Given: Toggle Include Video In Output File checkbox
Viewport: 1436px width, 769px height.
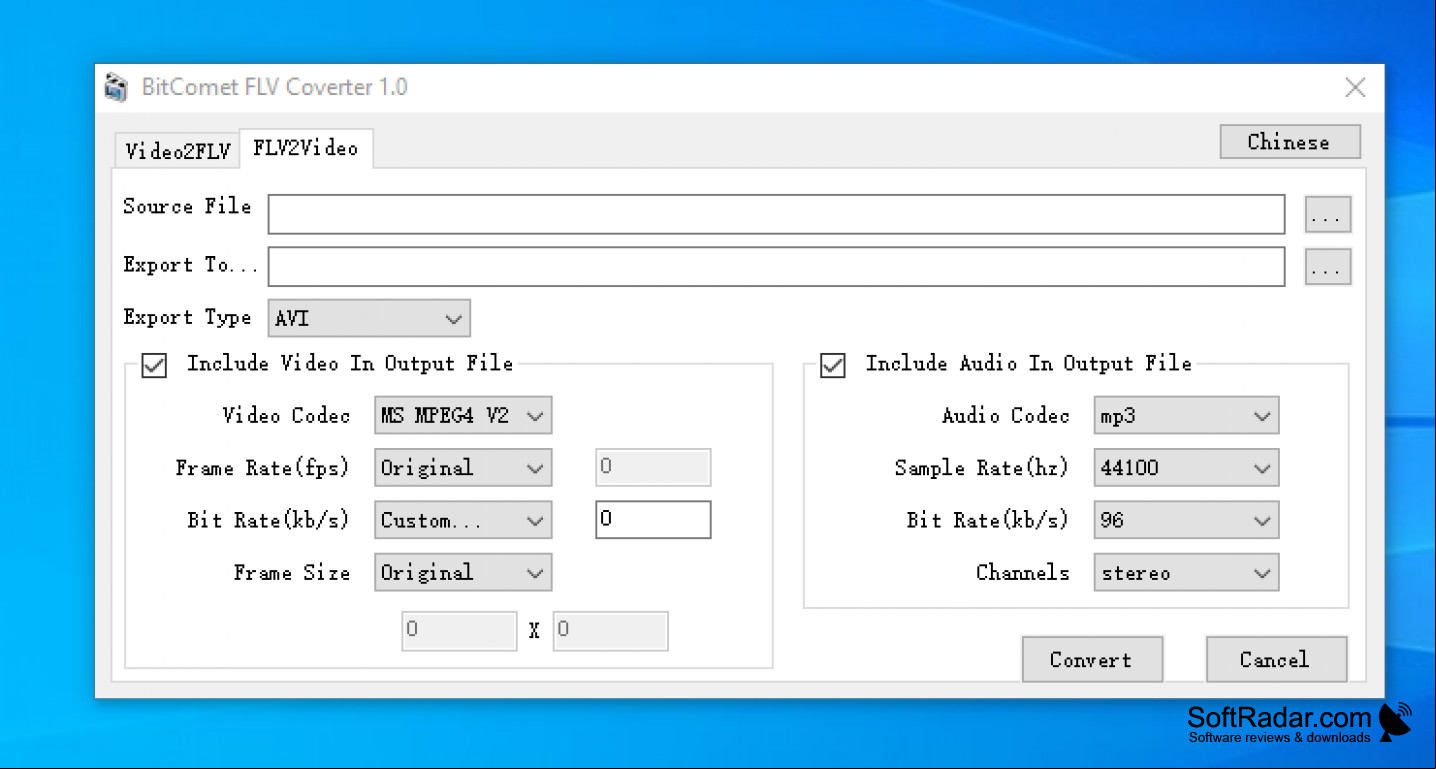Looking at the screenshot, I should coord(154,365).
